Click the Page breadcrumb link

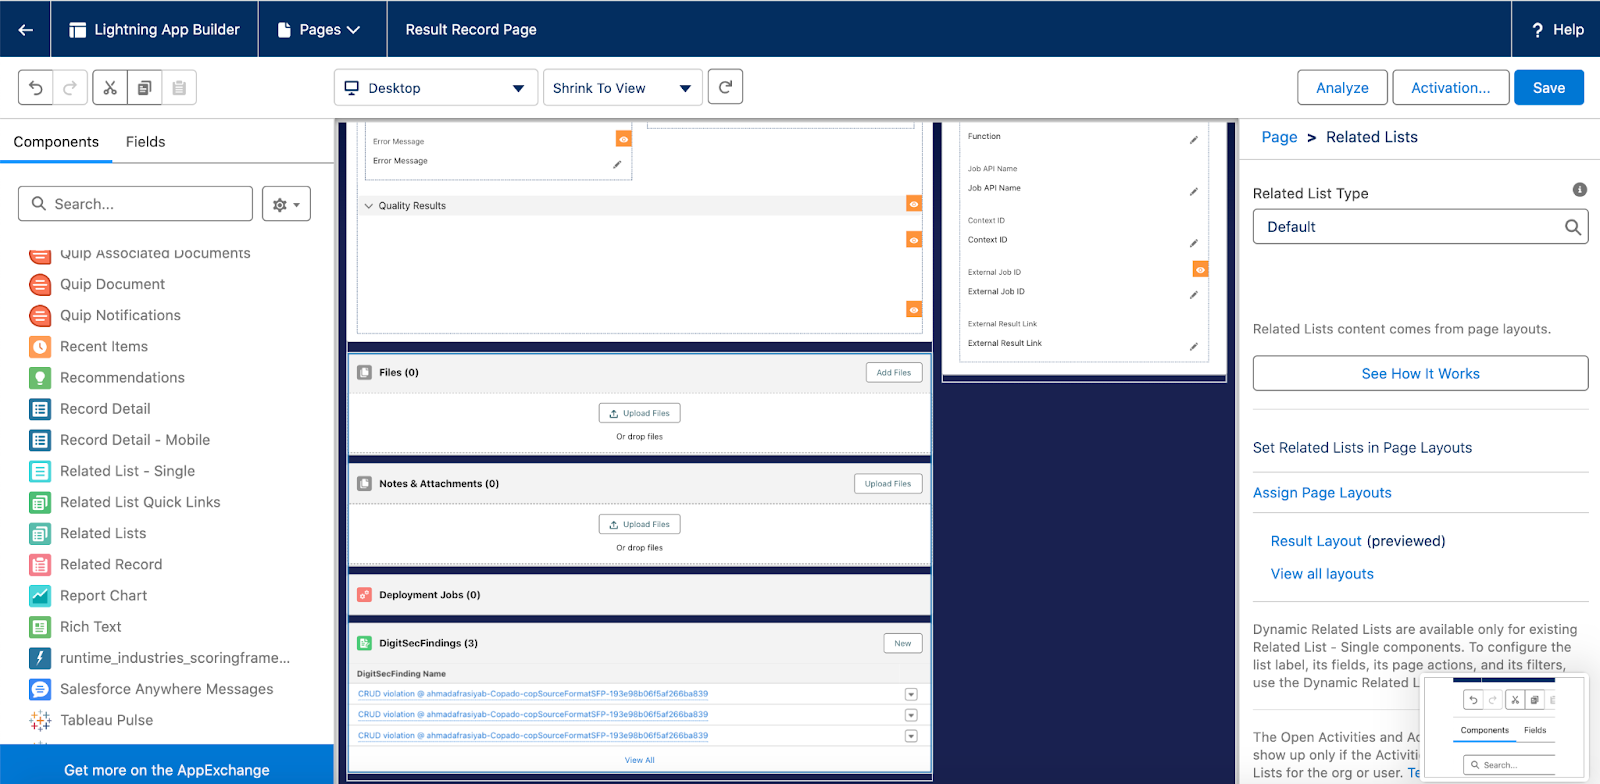coord(1279,137)
